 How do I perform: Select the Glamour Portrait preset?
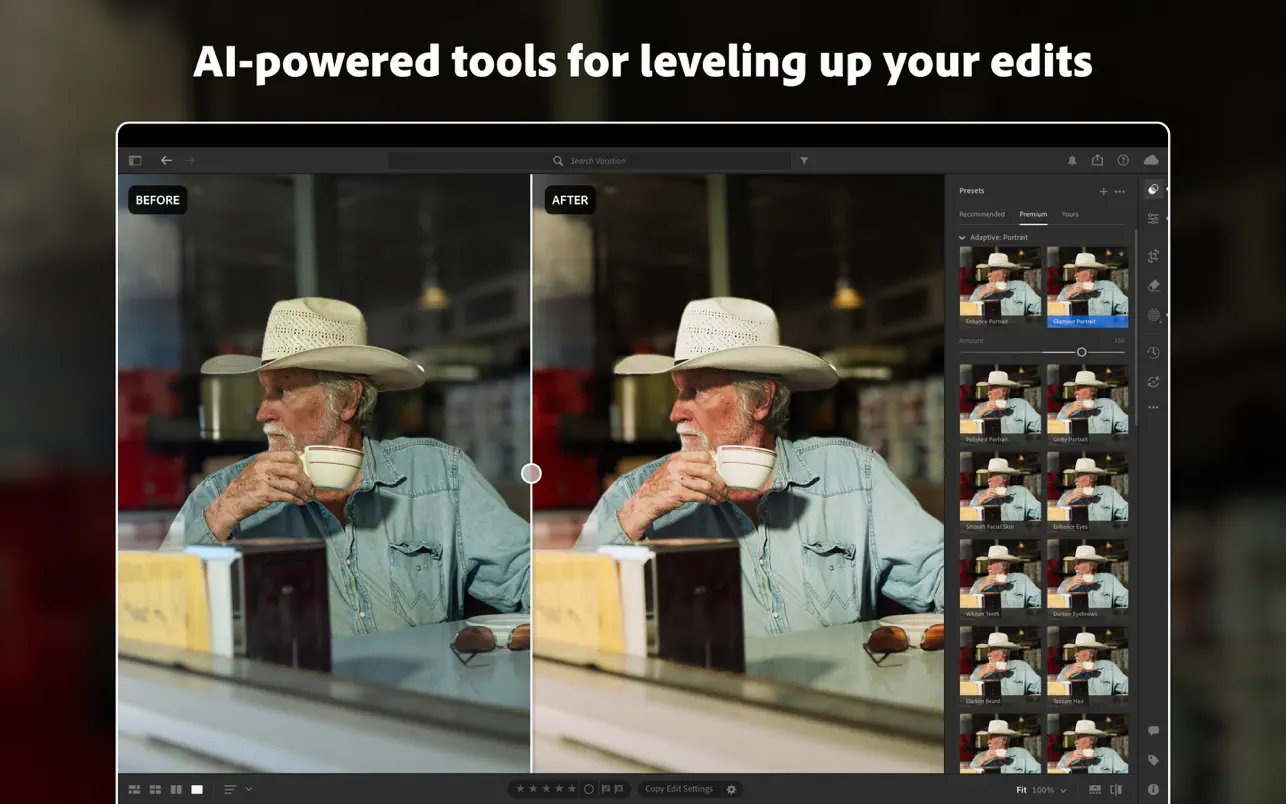pos(1087,287)
